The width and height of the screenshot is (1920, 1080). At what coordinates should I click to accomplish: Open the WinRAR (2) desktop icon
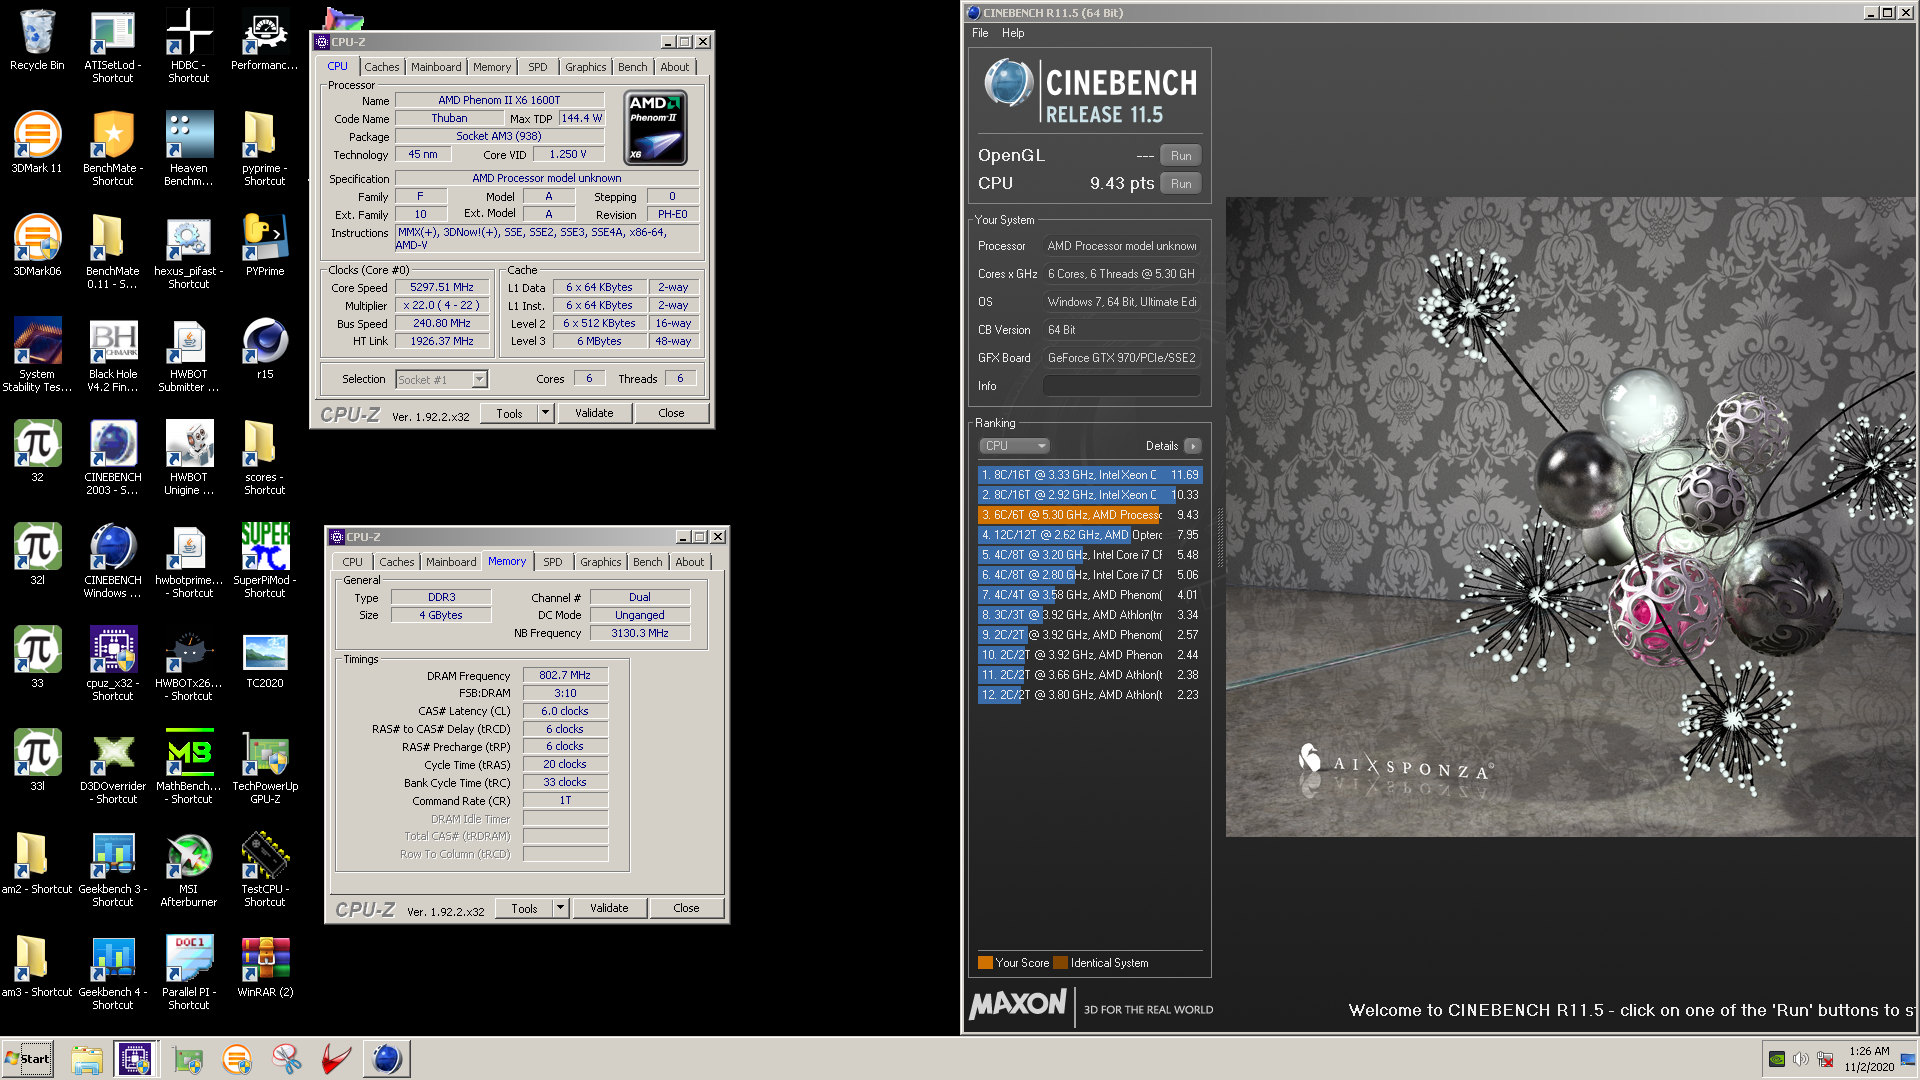(x=265, y=967)
